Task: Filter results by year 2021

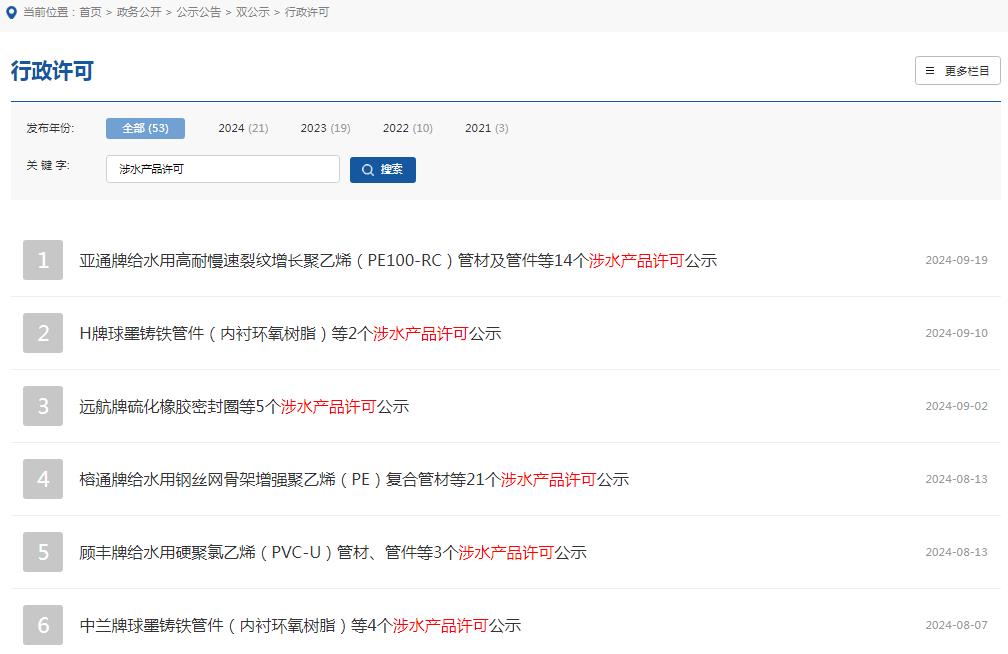Action: 487,128
